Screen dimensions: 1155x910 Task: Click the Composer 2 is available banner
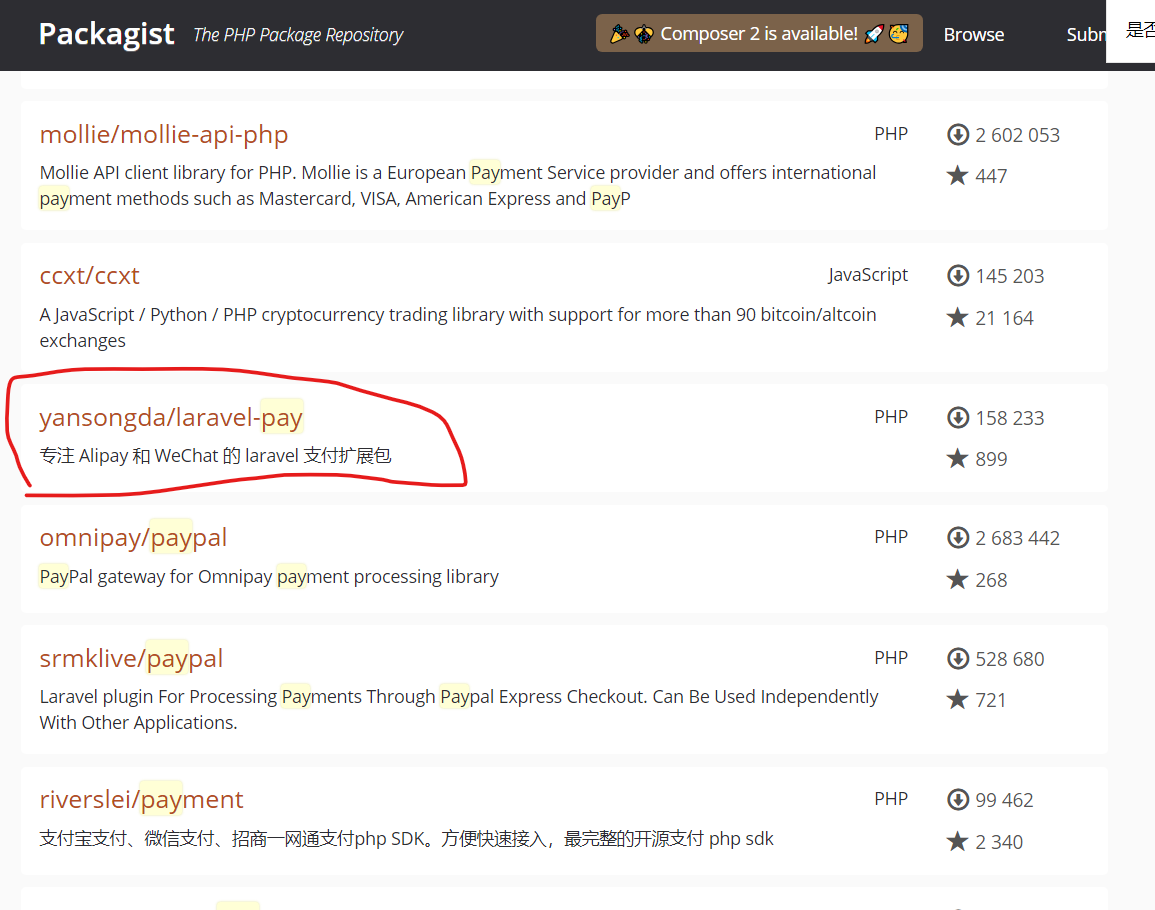click(759, 34)
